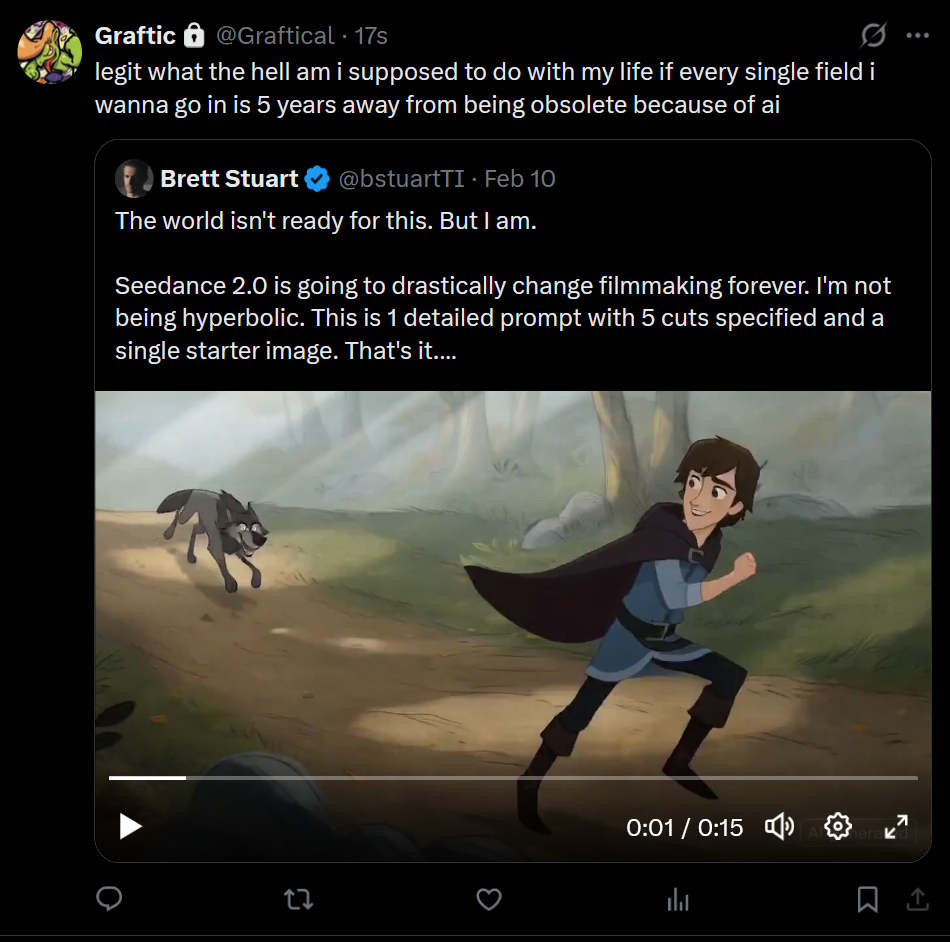950x942 pixels.
Task: Play the Seedance video
Action: (130, 826)
